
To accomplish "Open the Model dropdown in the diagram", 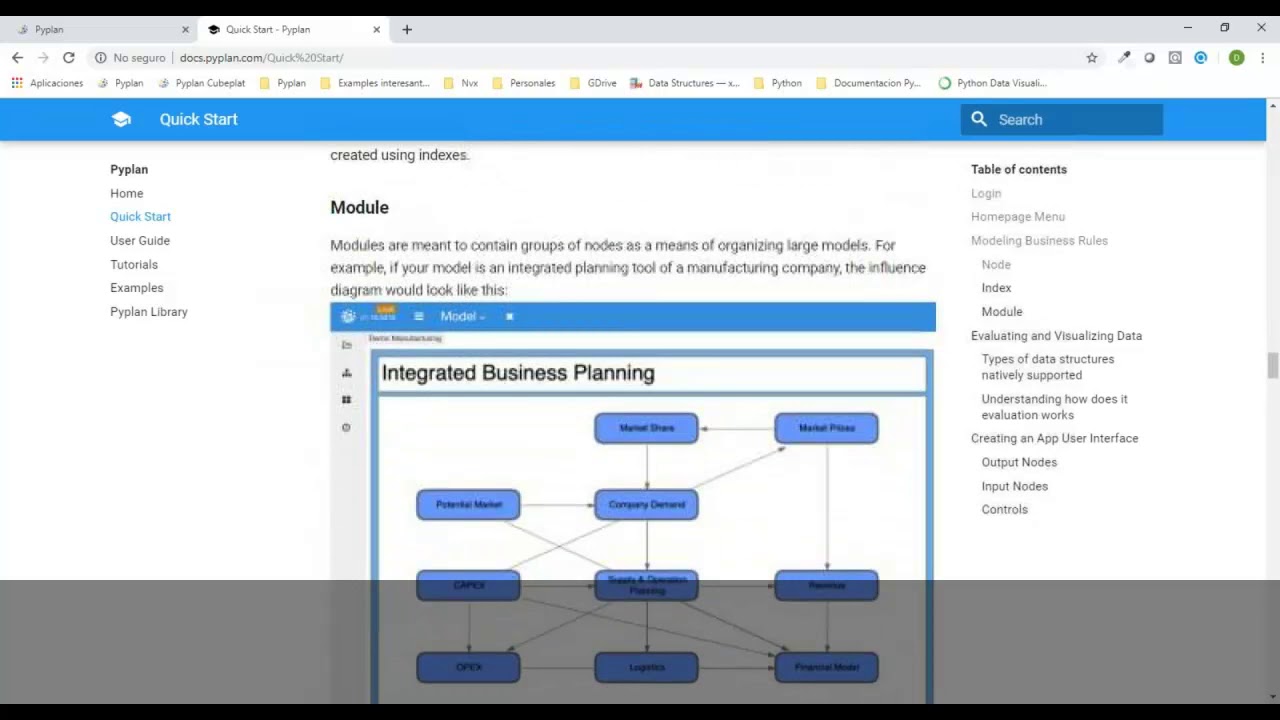I will pos(462,316).
